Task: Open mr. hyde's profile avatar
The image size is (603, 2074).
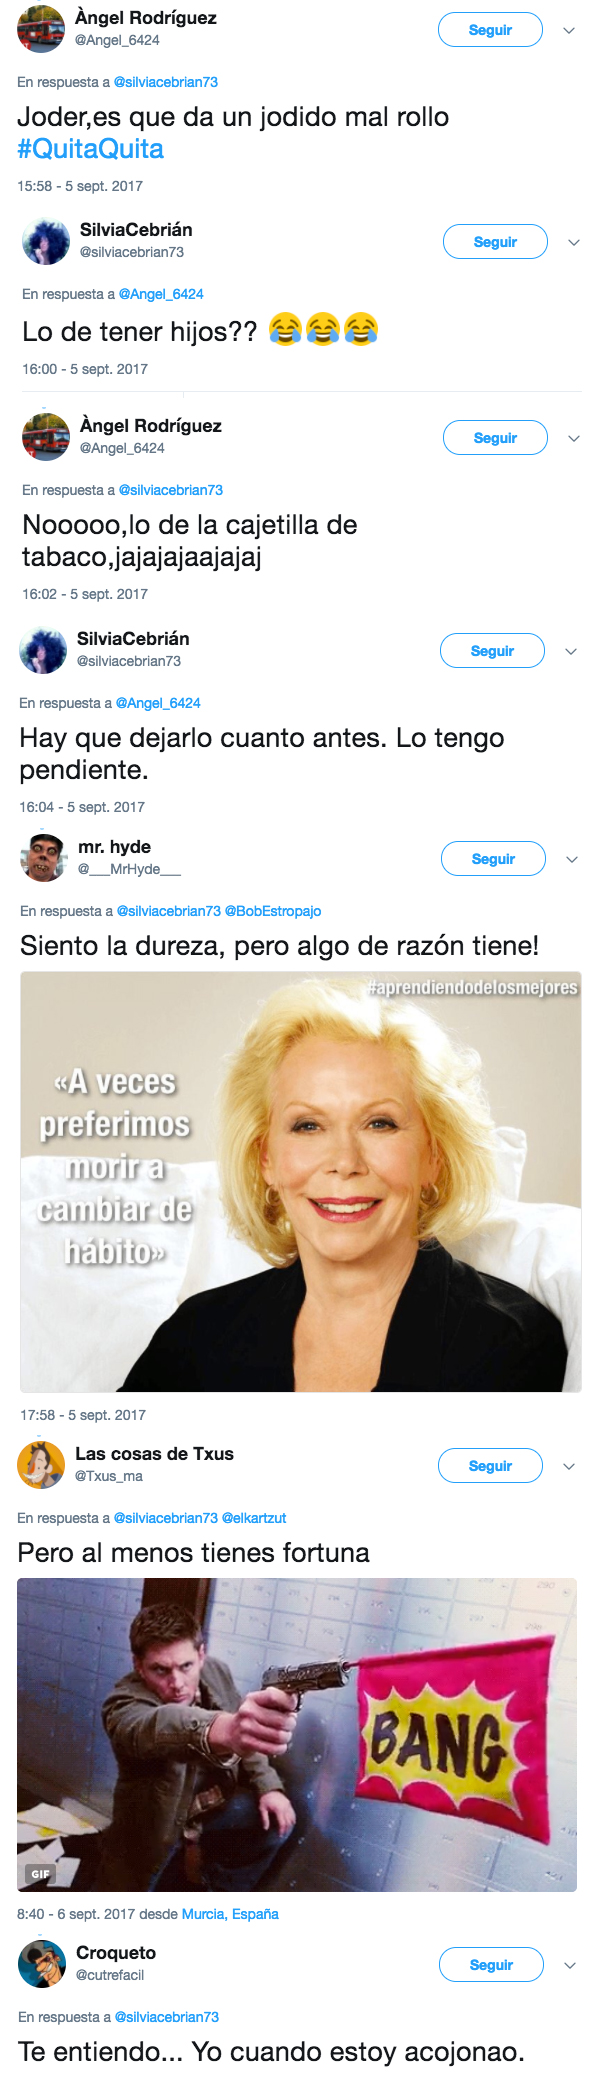Action: tap(44, 858)
